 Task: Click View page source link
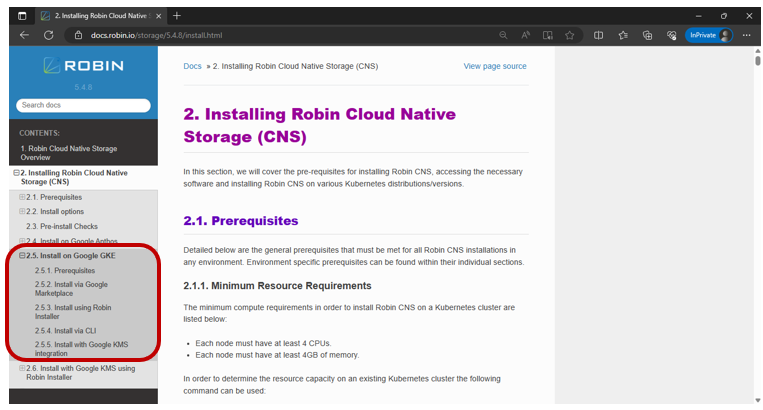pos(495,66)
